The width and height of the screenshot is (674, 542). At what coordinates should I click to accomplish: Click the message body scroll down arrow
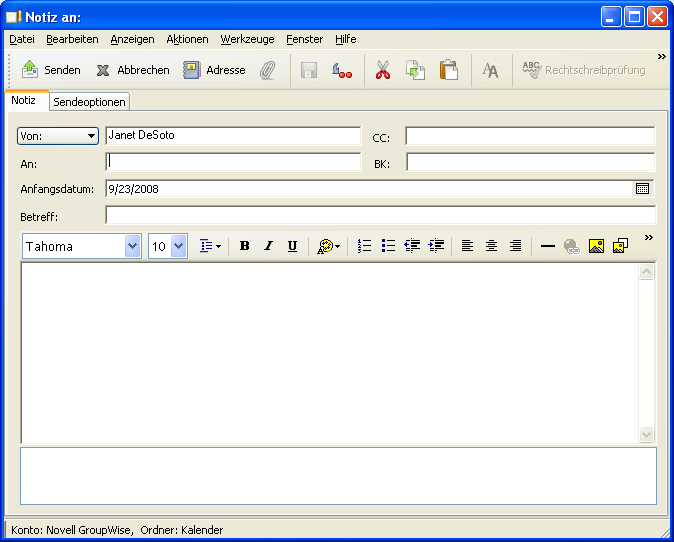point(646,434)
